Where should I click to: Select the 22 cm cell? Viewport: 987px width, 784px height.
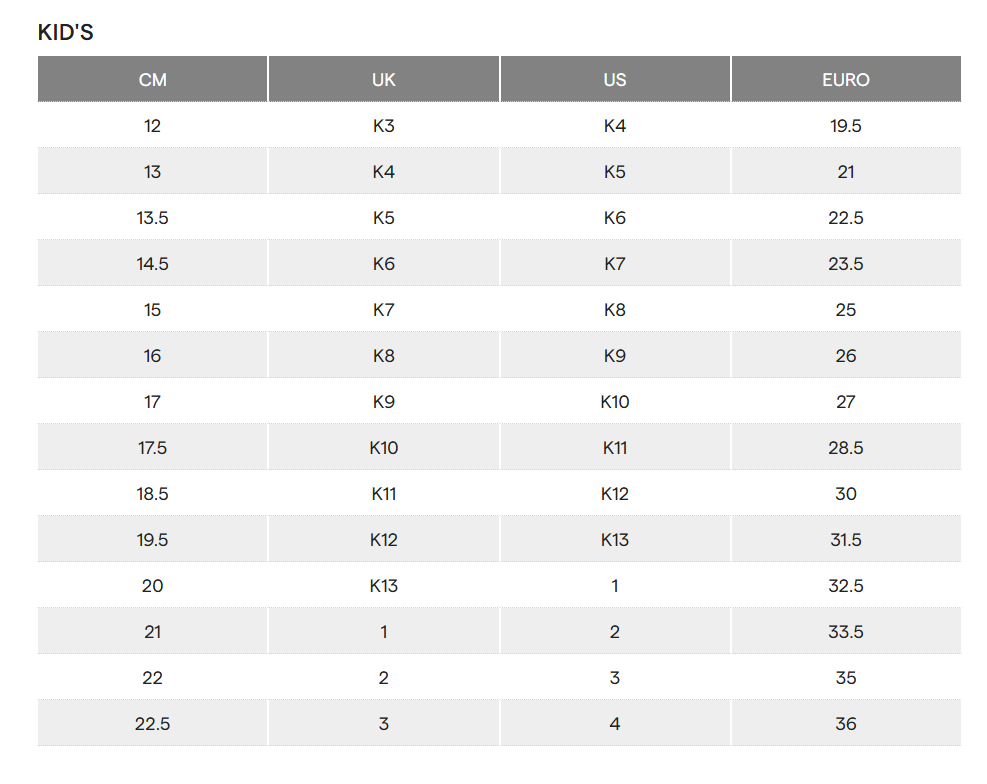pyautogui.click(x=152, y=678)
